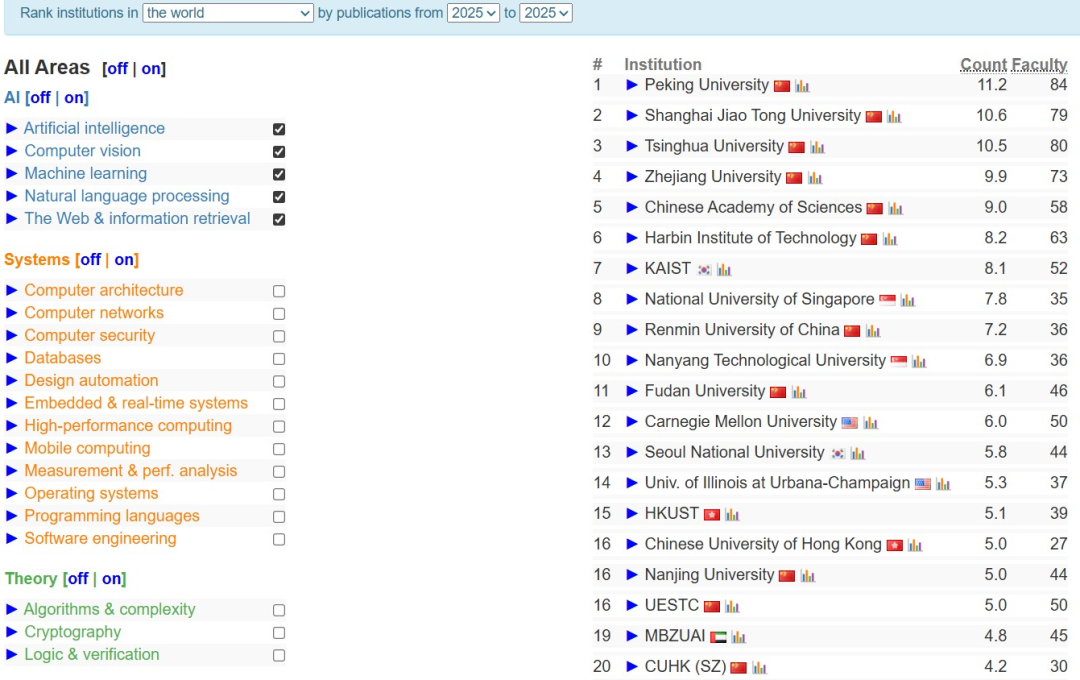The height and width of the screenshot is (680, 1080).
Task: Turn on all Systems areas
Action: pos(124,260)
